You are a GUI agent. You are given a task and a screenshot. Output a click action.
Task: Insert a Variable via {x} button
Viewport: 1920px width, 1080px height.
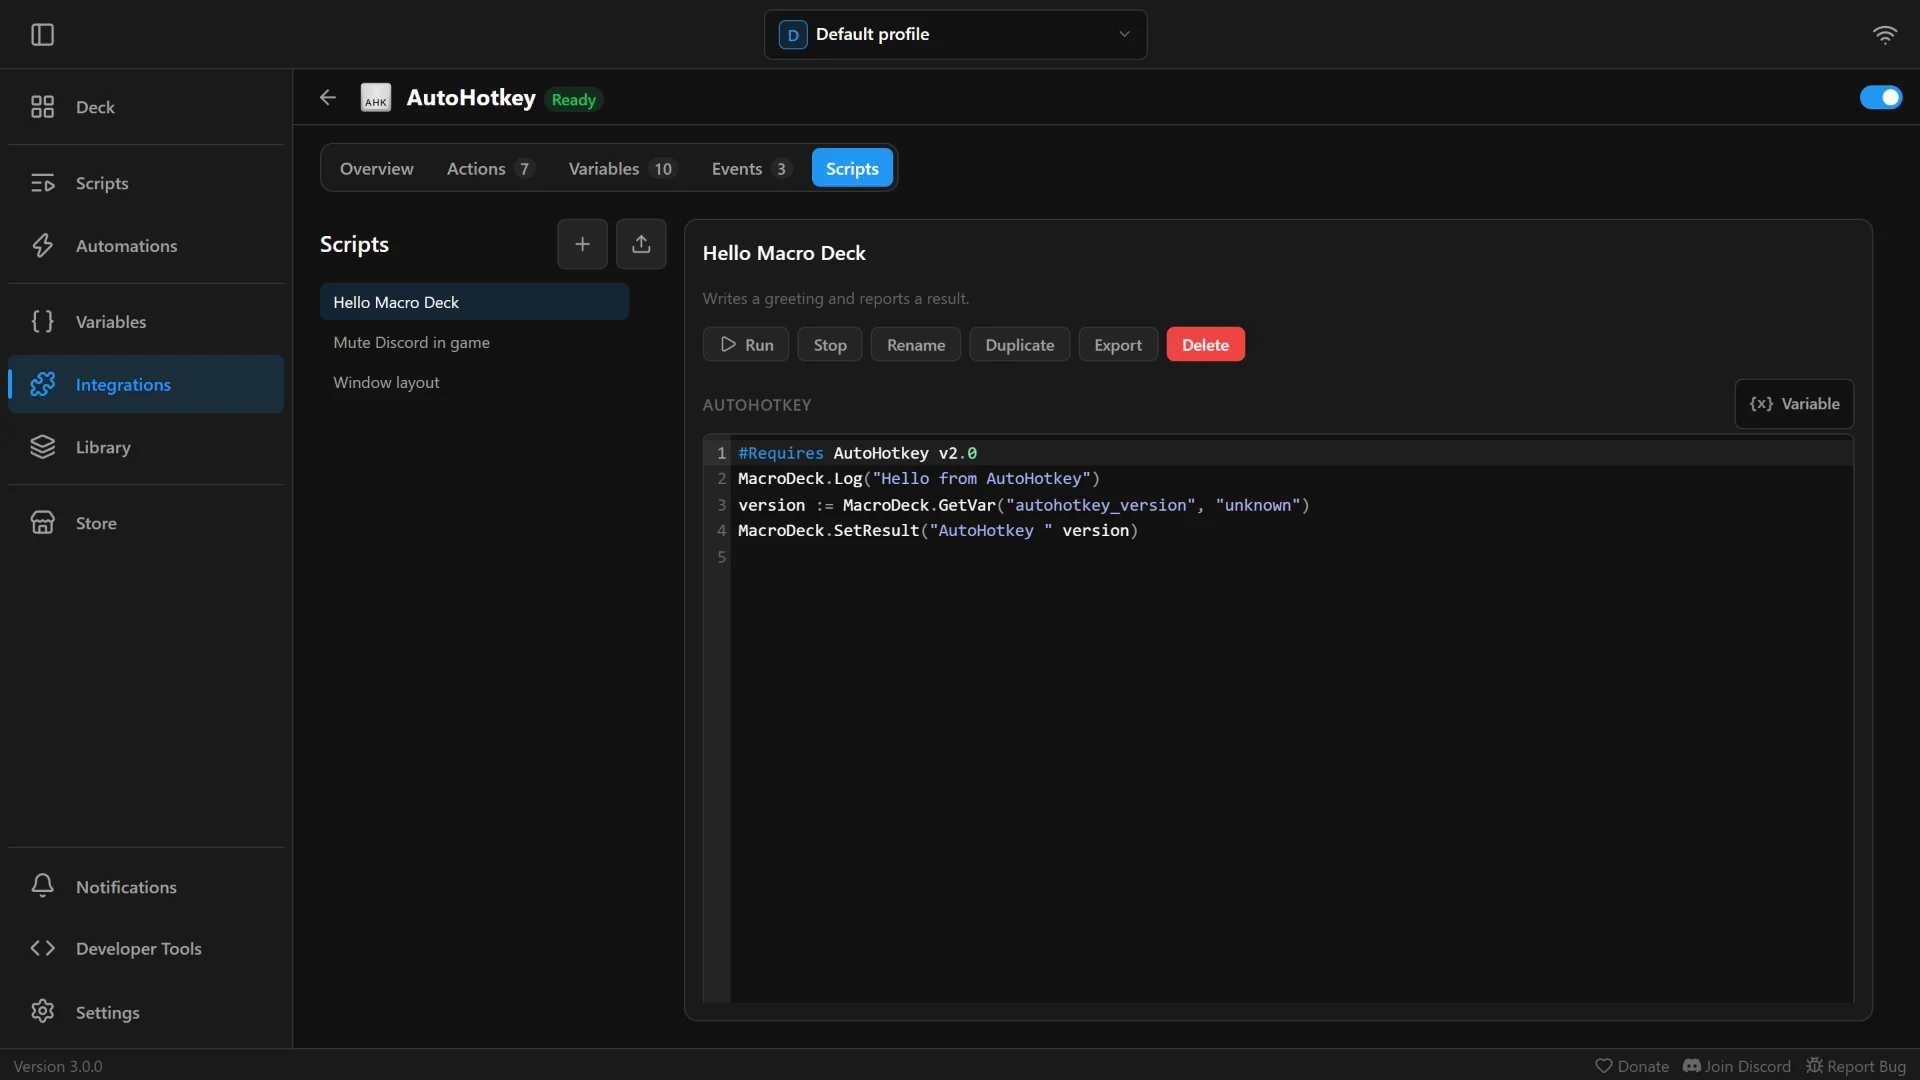pyautogui.click(x=1794, y=404)
